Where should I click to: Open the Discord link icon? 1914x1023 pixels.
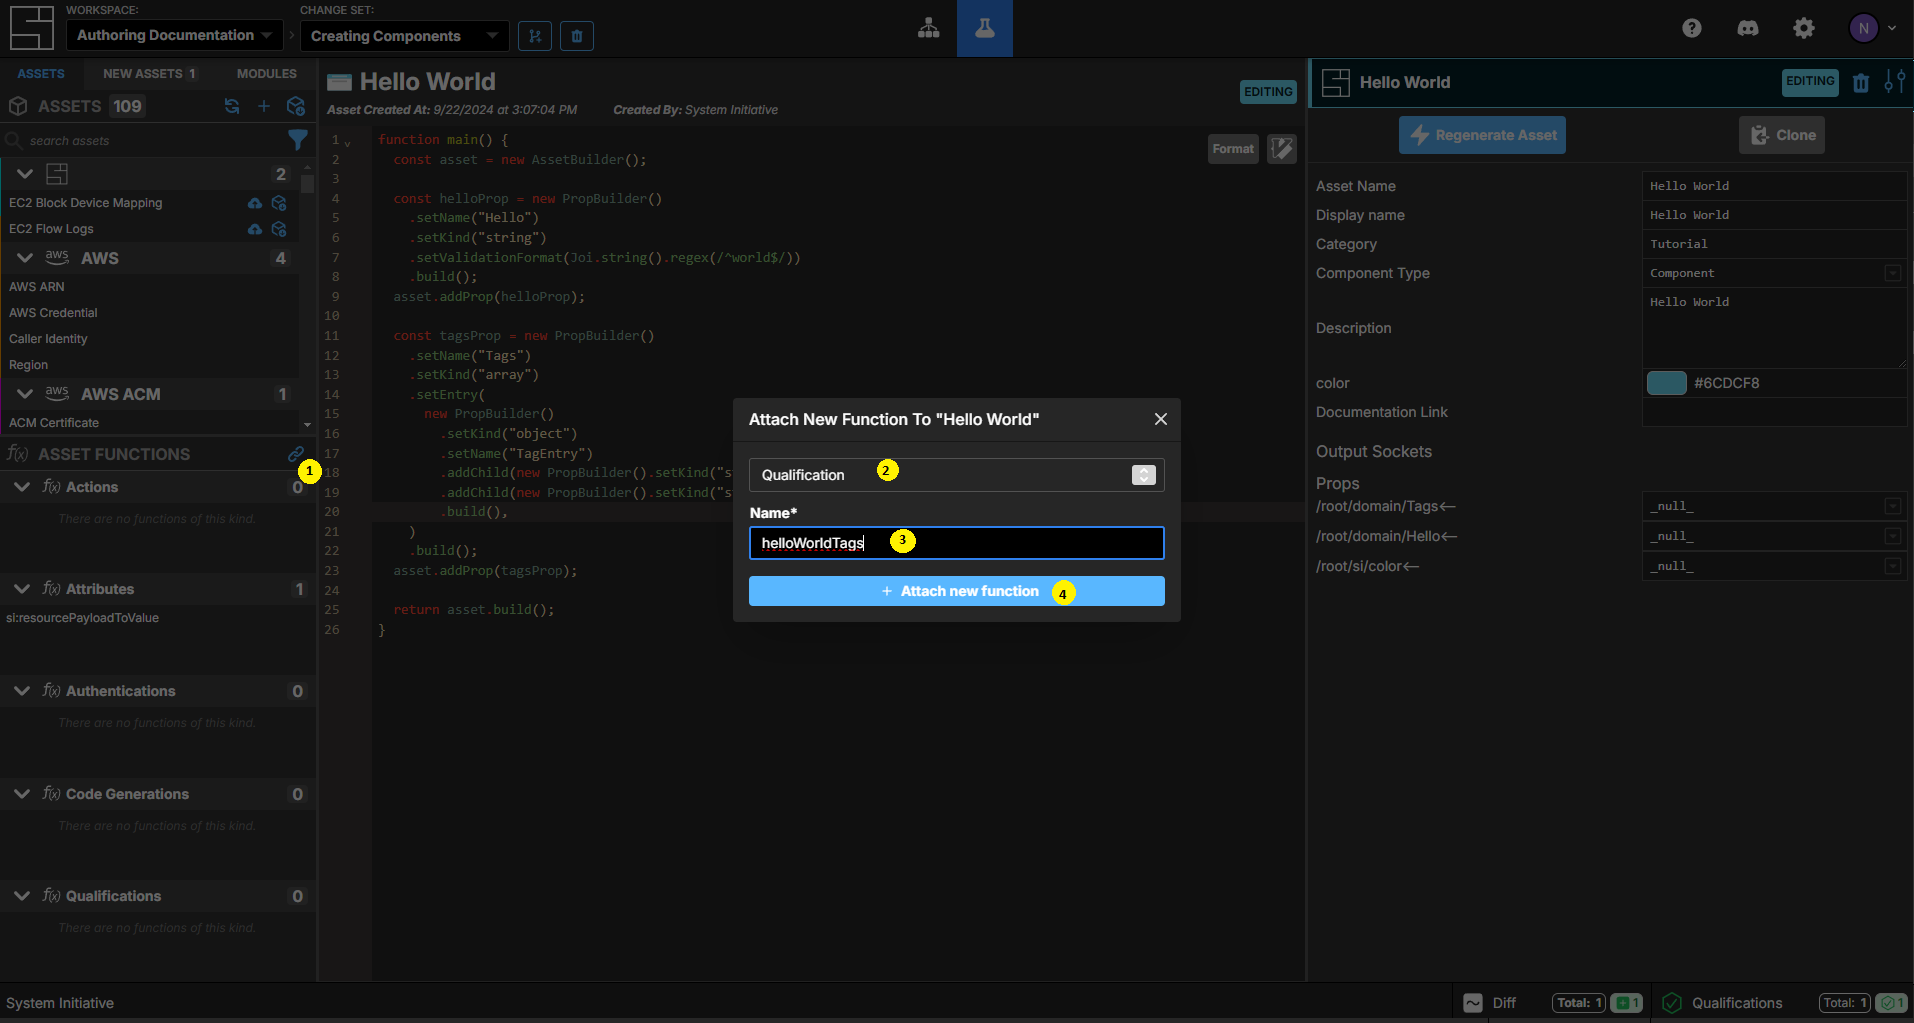pos(1748,28)
